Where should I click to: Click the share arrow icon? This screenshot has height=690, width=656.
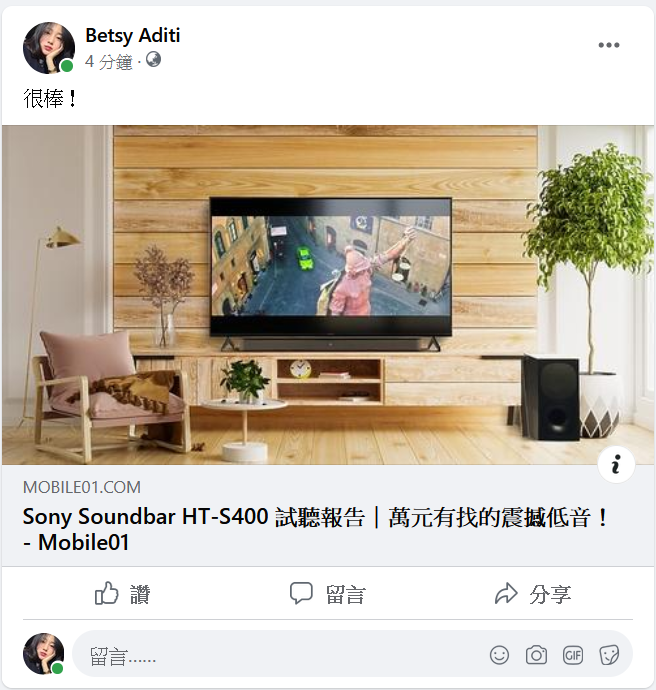[x=506, y=593]
